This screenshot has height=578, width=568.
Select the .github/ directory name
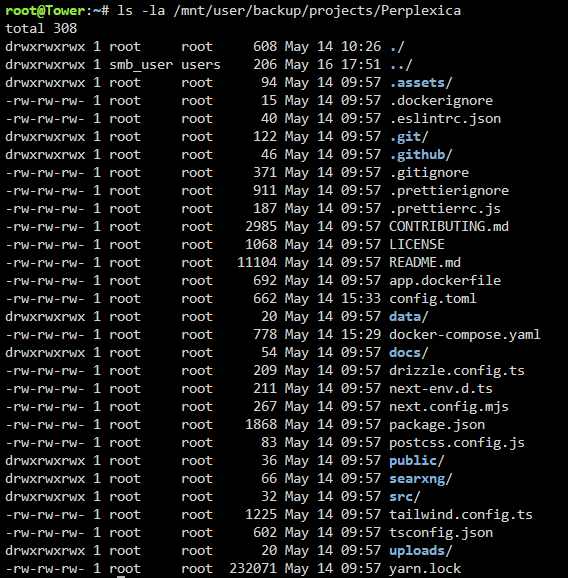click(x=421, y=155)
